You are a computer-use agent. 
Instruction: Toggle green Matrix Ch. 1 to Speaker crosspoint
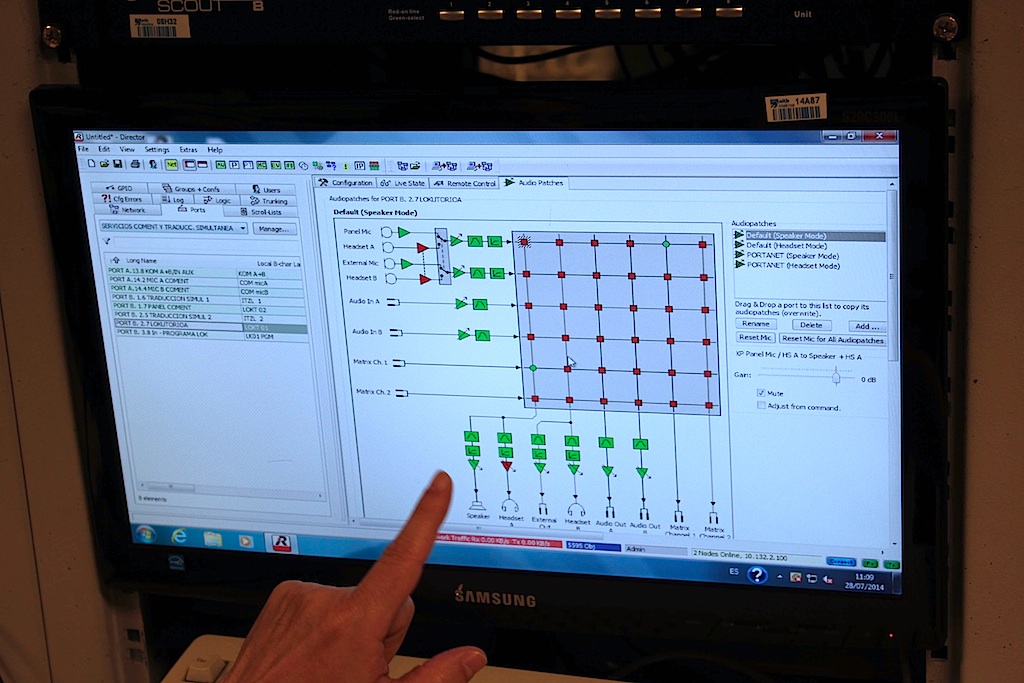click(533, 368)
